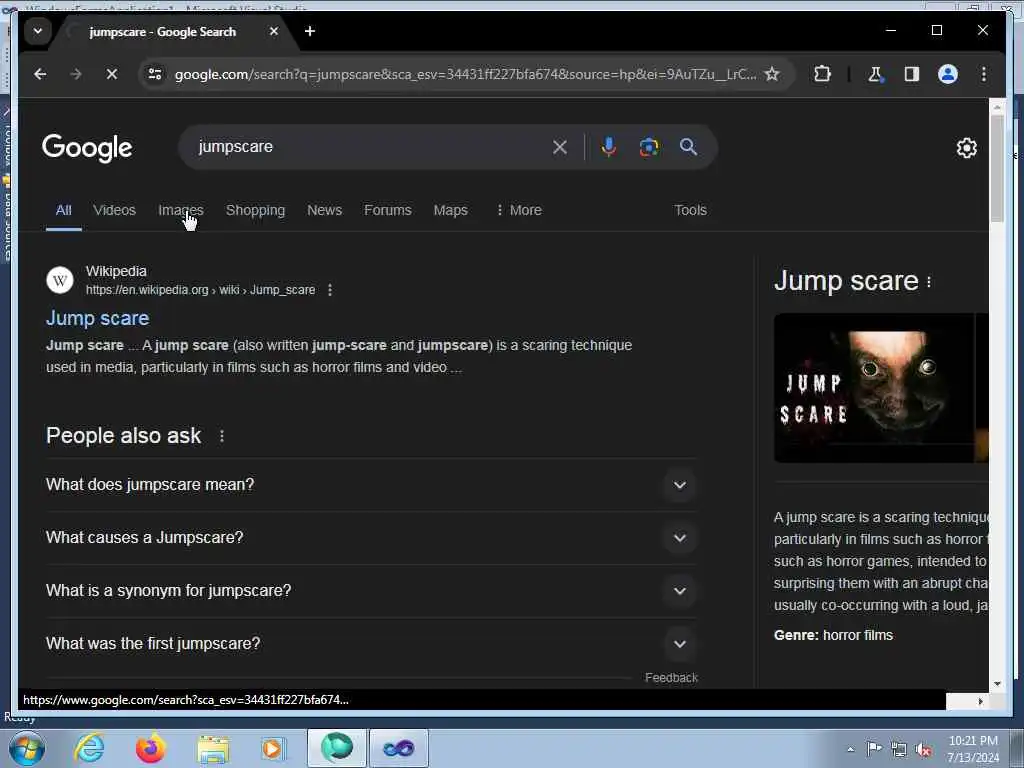Go back to the previous page

pos(40,74)
